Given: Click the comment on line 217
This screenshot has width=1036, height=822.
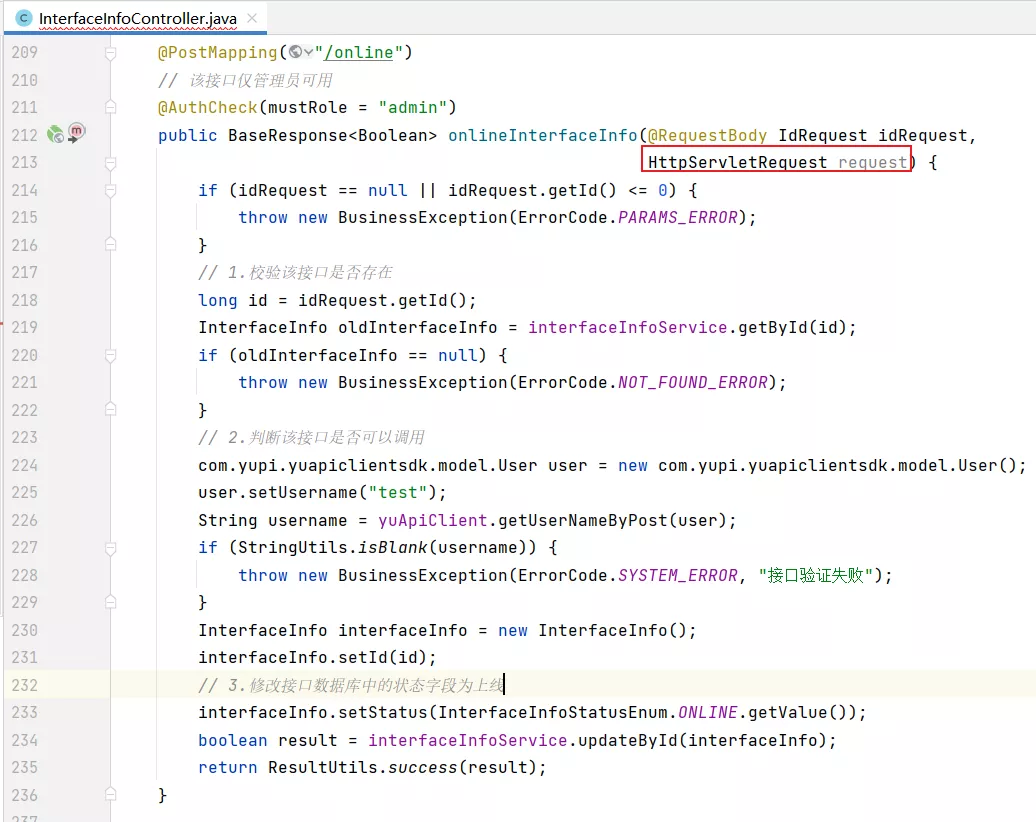Looking at the screenshot, I should 295,272.
